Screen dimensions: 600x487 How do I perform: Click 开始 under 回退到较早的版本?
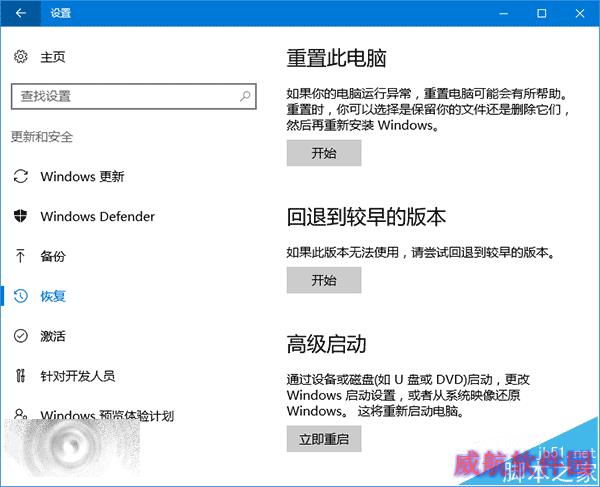point(324,280)
